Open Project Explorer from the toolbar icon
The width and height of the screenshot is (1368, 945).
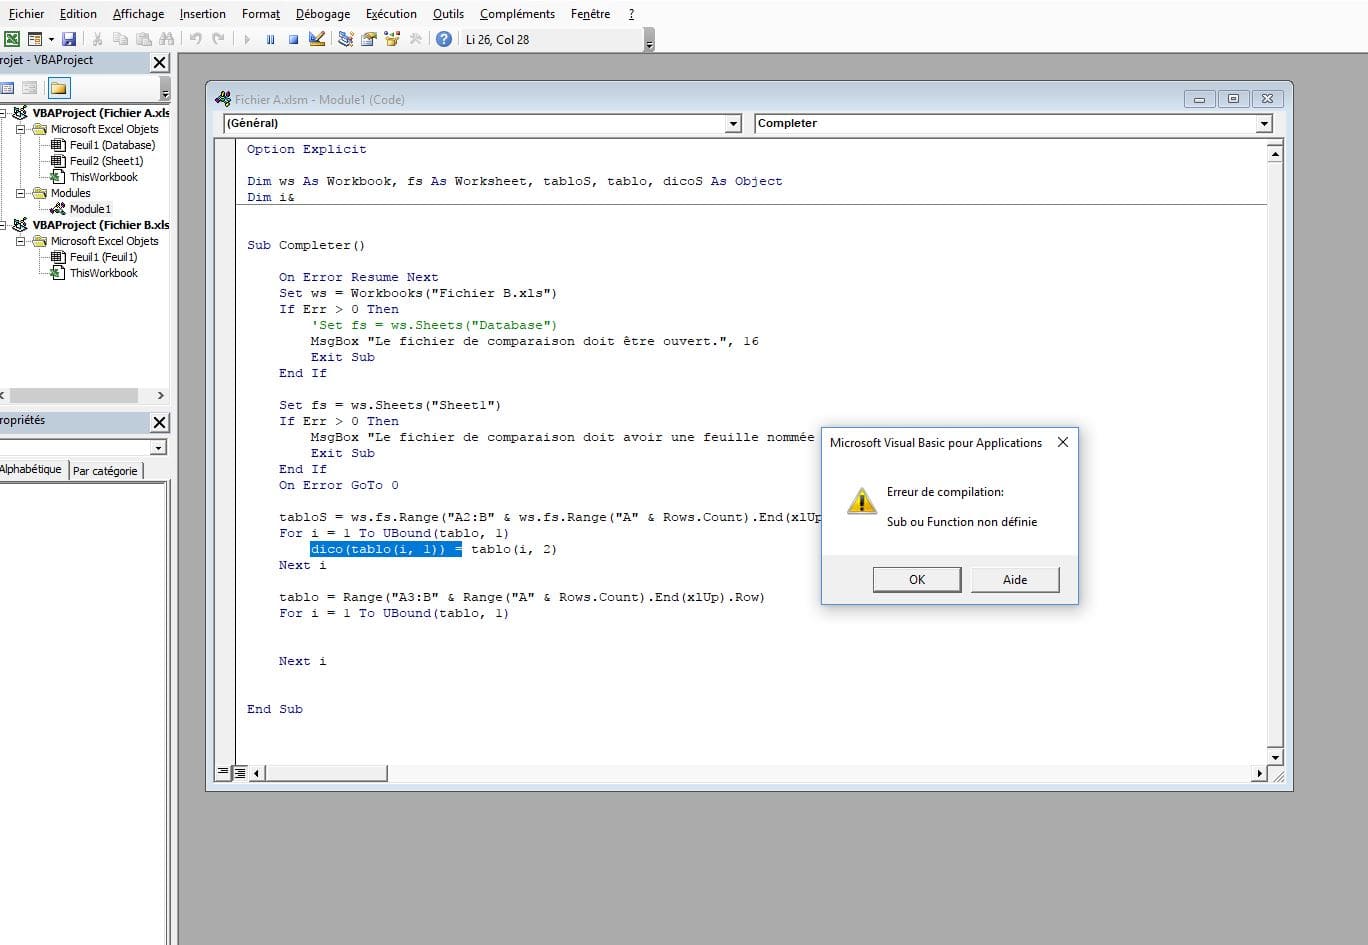[345, 39]
